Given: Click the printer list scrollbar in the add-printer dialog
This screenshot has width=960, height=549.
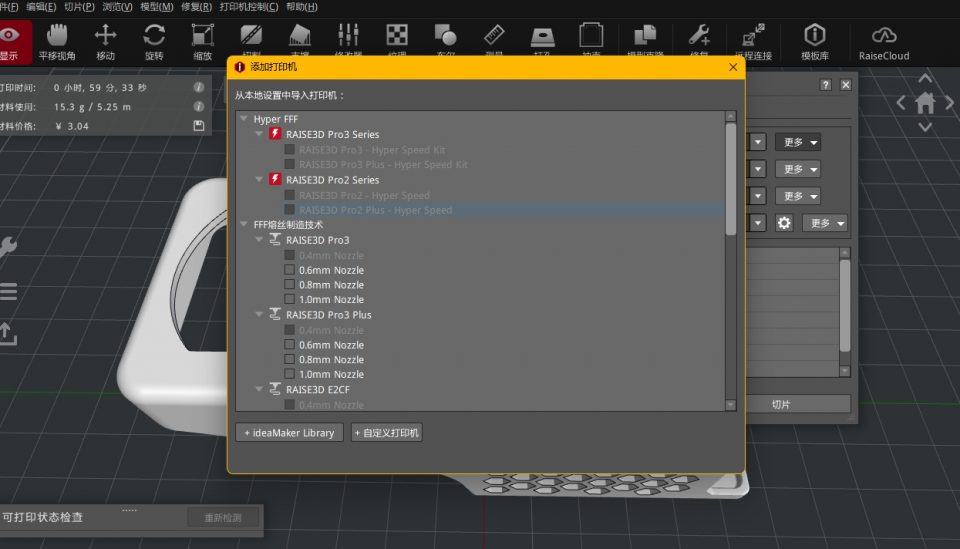Looking at the screenshot, I should tap(730, 179).
